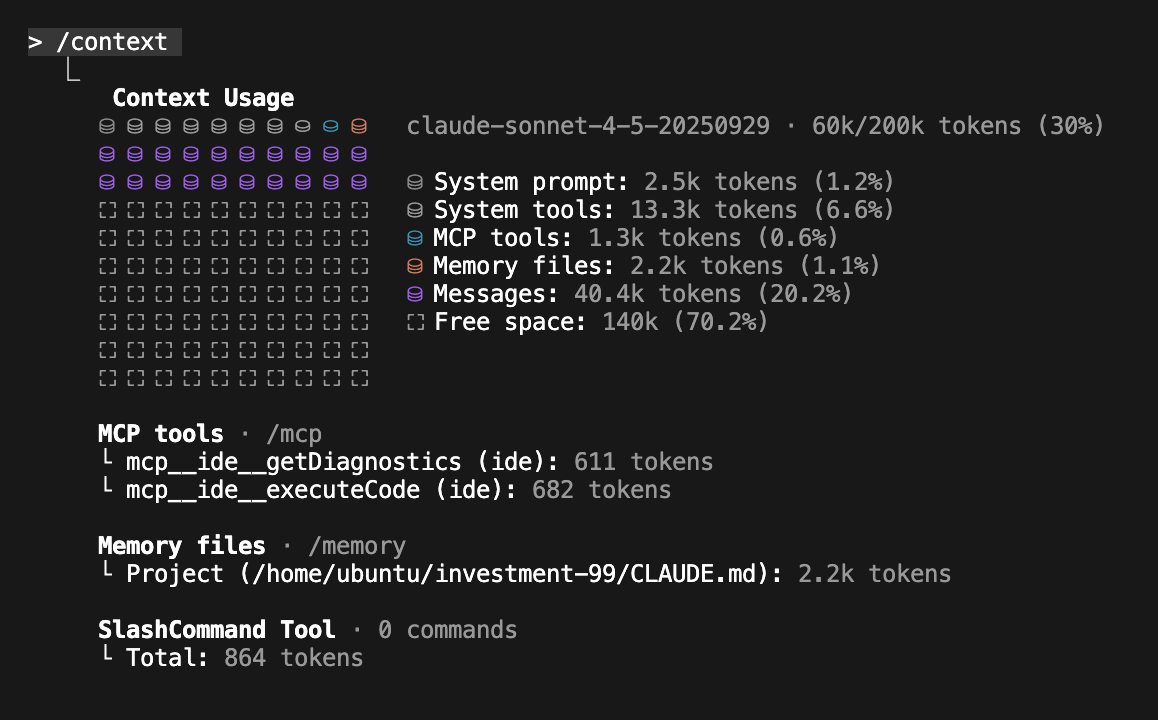
Task: Select the mcp__ide__getDiagnostics entry
Action: pos(293,462)
